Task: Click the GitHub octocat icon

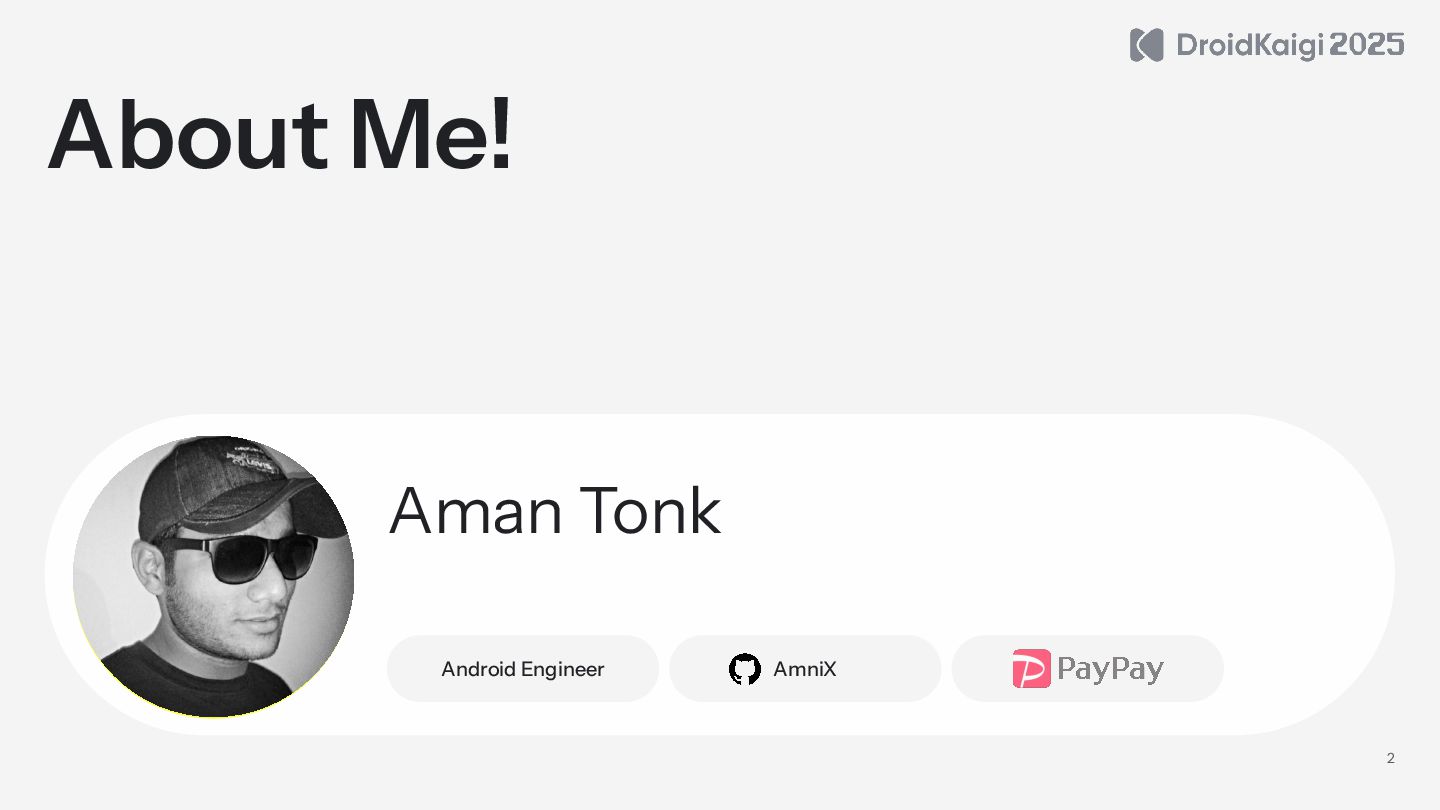Action: click(745, 669)
